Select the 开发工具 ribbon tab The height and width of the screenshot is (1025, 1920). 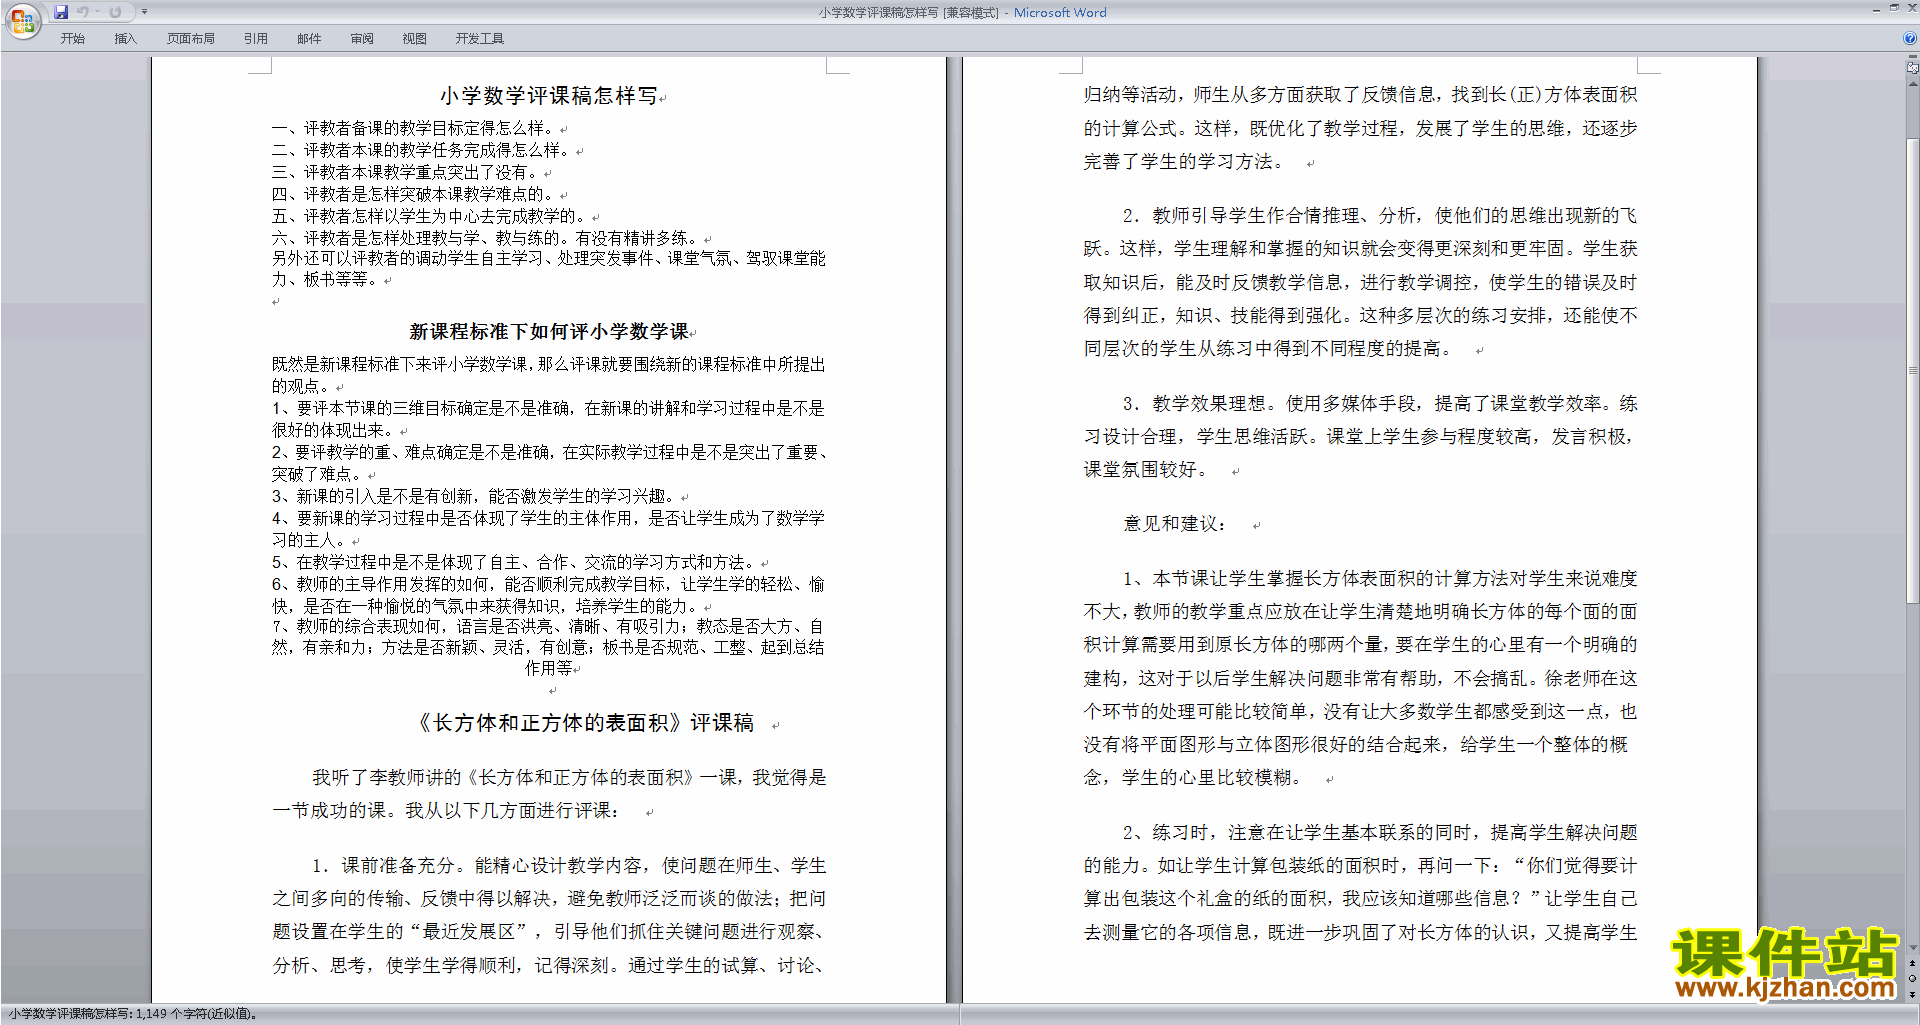point(480,38)
